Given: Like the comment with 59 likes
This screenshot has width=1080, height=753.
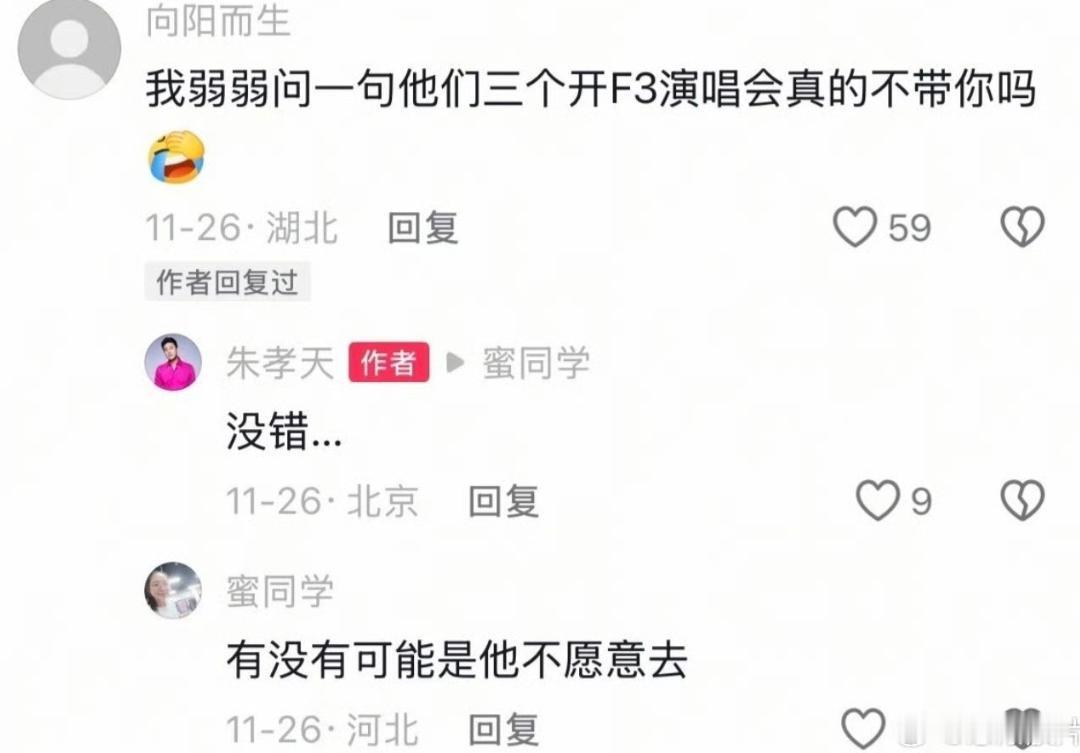Looking at the screenshot, I should click(x=855, y=227).
